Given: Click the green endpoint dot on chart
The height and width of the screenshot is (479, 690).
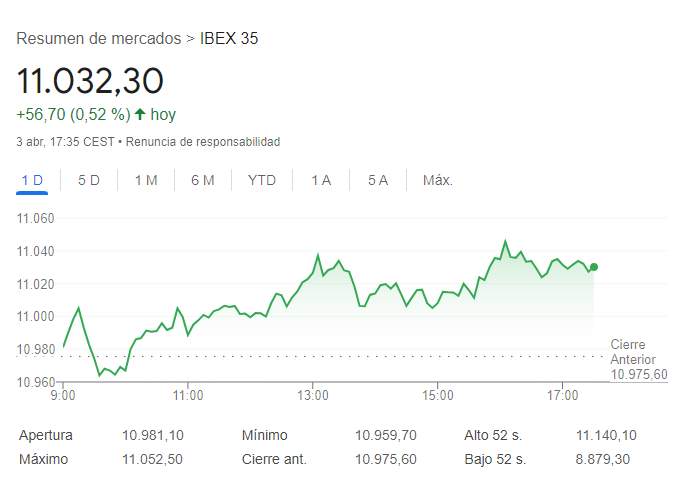Looking at the screenshot, I should click(x=594, y=267).
